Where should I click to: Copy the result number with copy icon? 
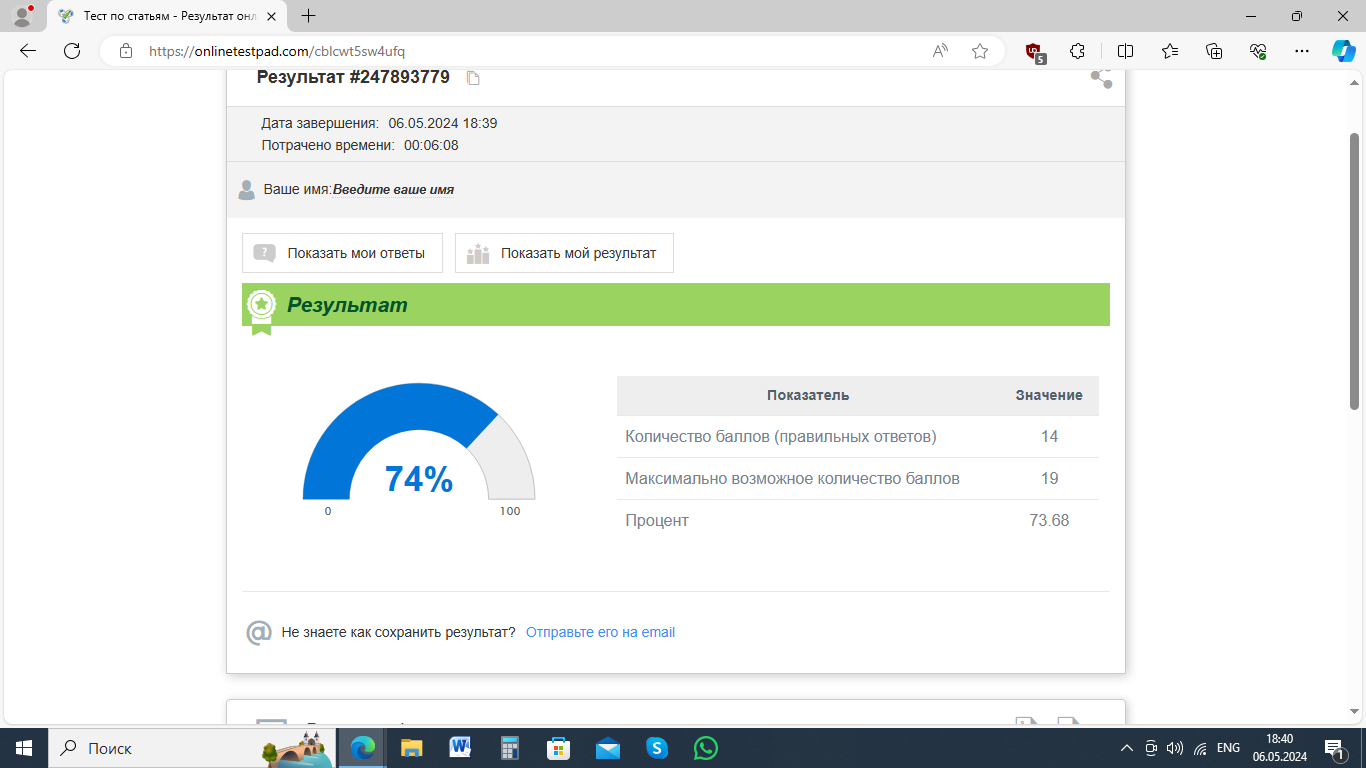coord(473,78)
